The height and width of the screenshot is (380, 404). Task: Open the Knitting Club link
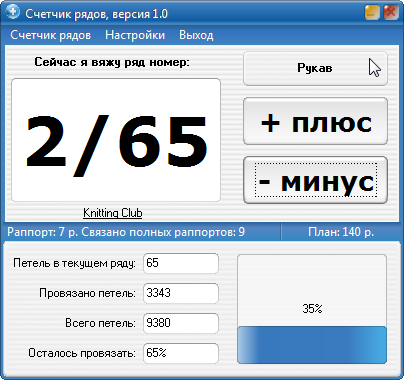113,213
